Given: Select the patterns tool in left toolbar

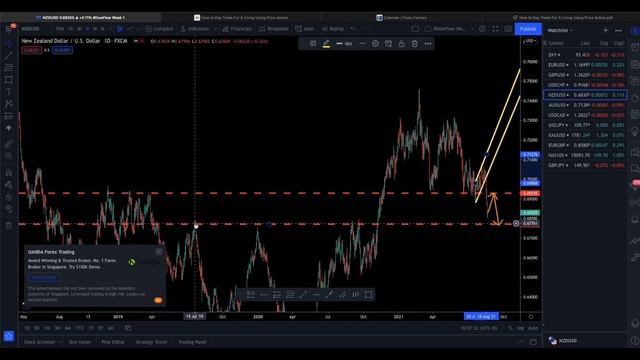Looking at the screenshot, I should pyautogui.click(x=9, y=104).
